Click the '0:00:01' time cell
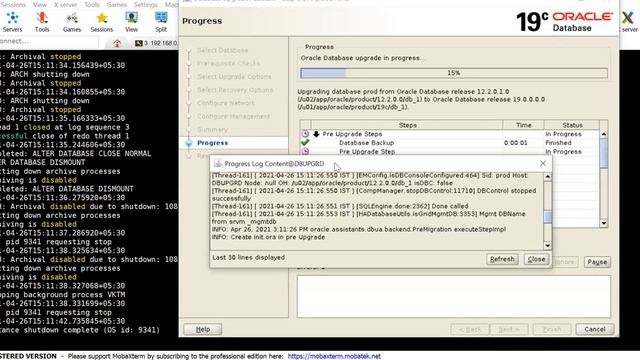Image resolution: width=640 pixels, height=360 pixels. coord(516,143)
